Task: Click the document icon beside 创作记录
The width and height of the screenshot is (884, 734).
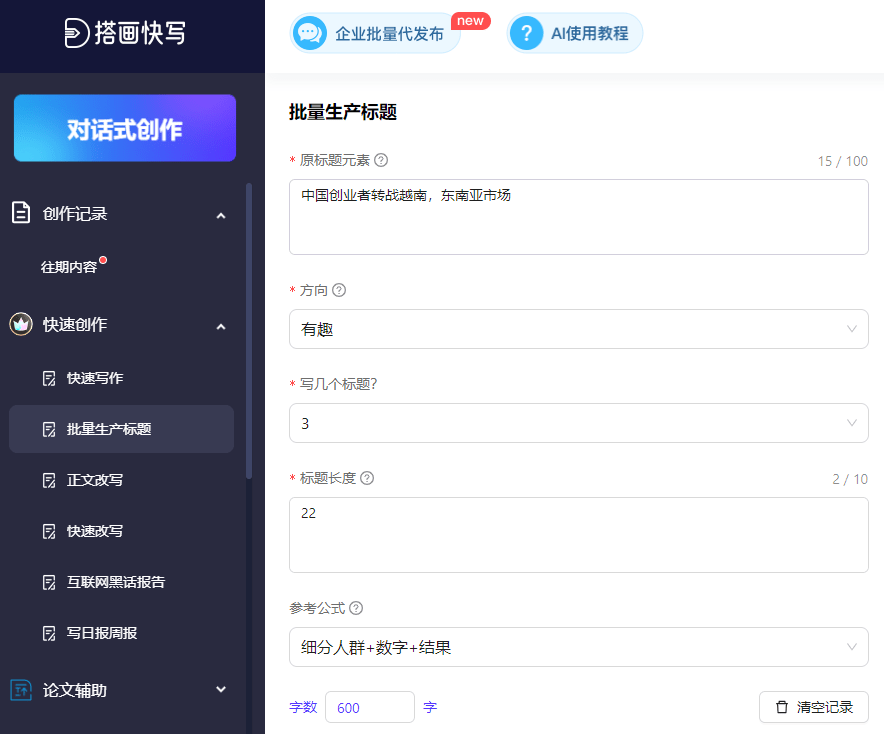Action: pos(21,213)
